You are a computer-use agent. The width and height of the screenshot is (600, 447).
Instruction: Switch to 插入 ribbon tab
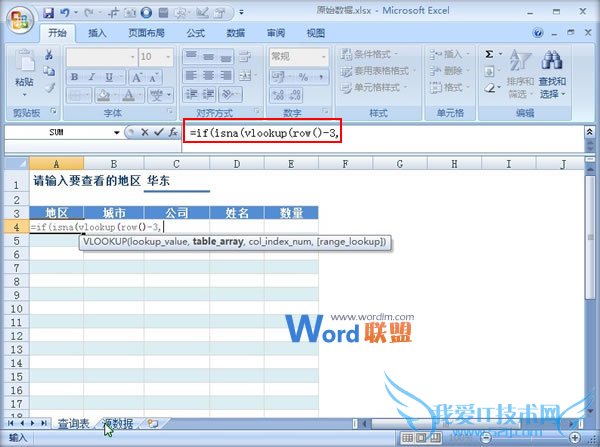point(97,33)
